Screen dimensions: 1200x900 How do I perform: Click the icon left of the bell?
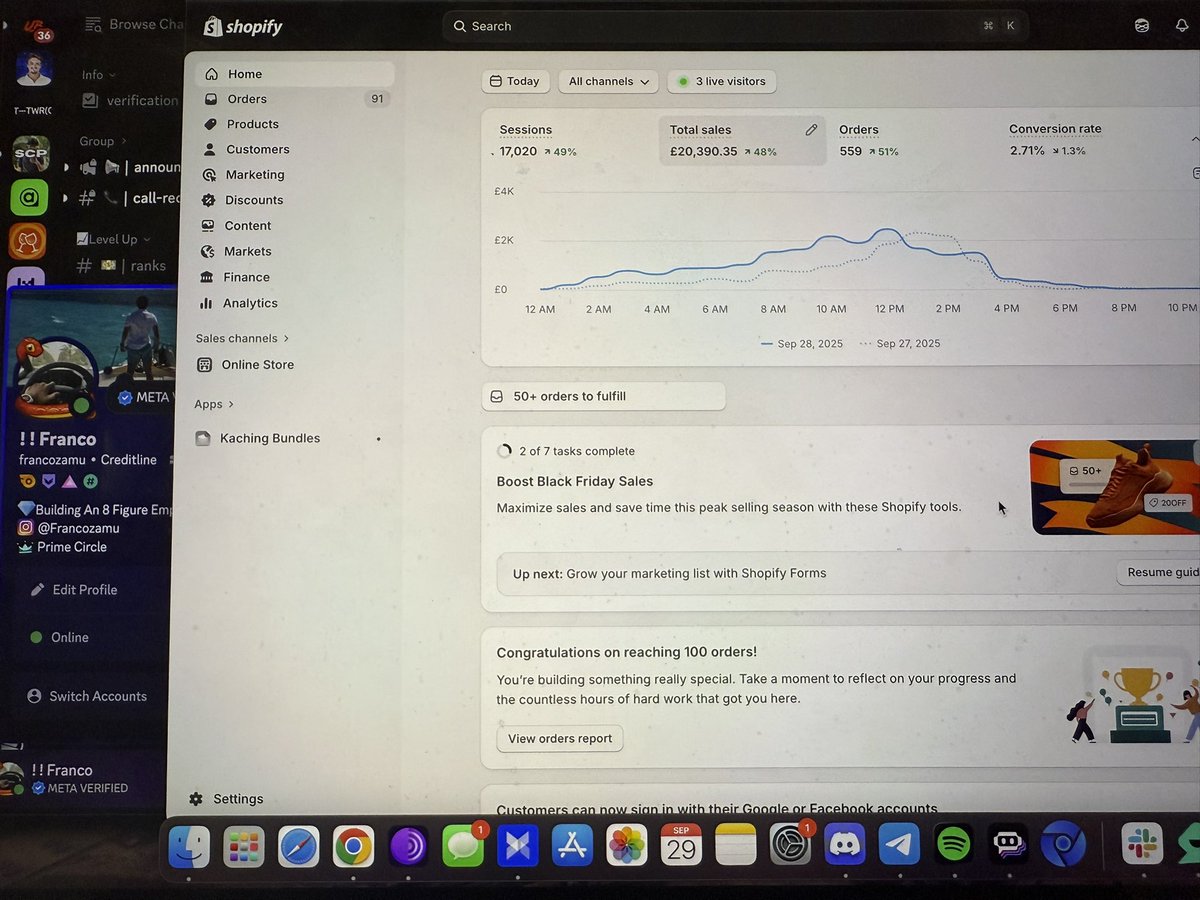pos(1142,26)
